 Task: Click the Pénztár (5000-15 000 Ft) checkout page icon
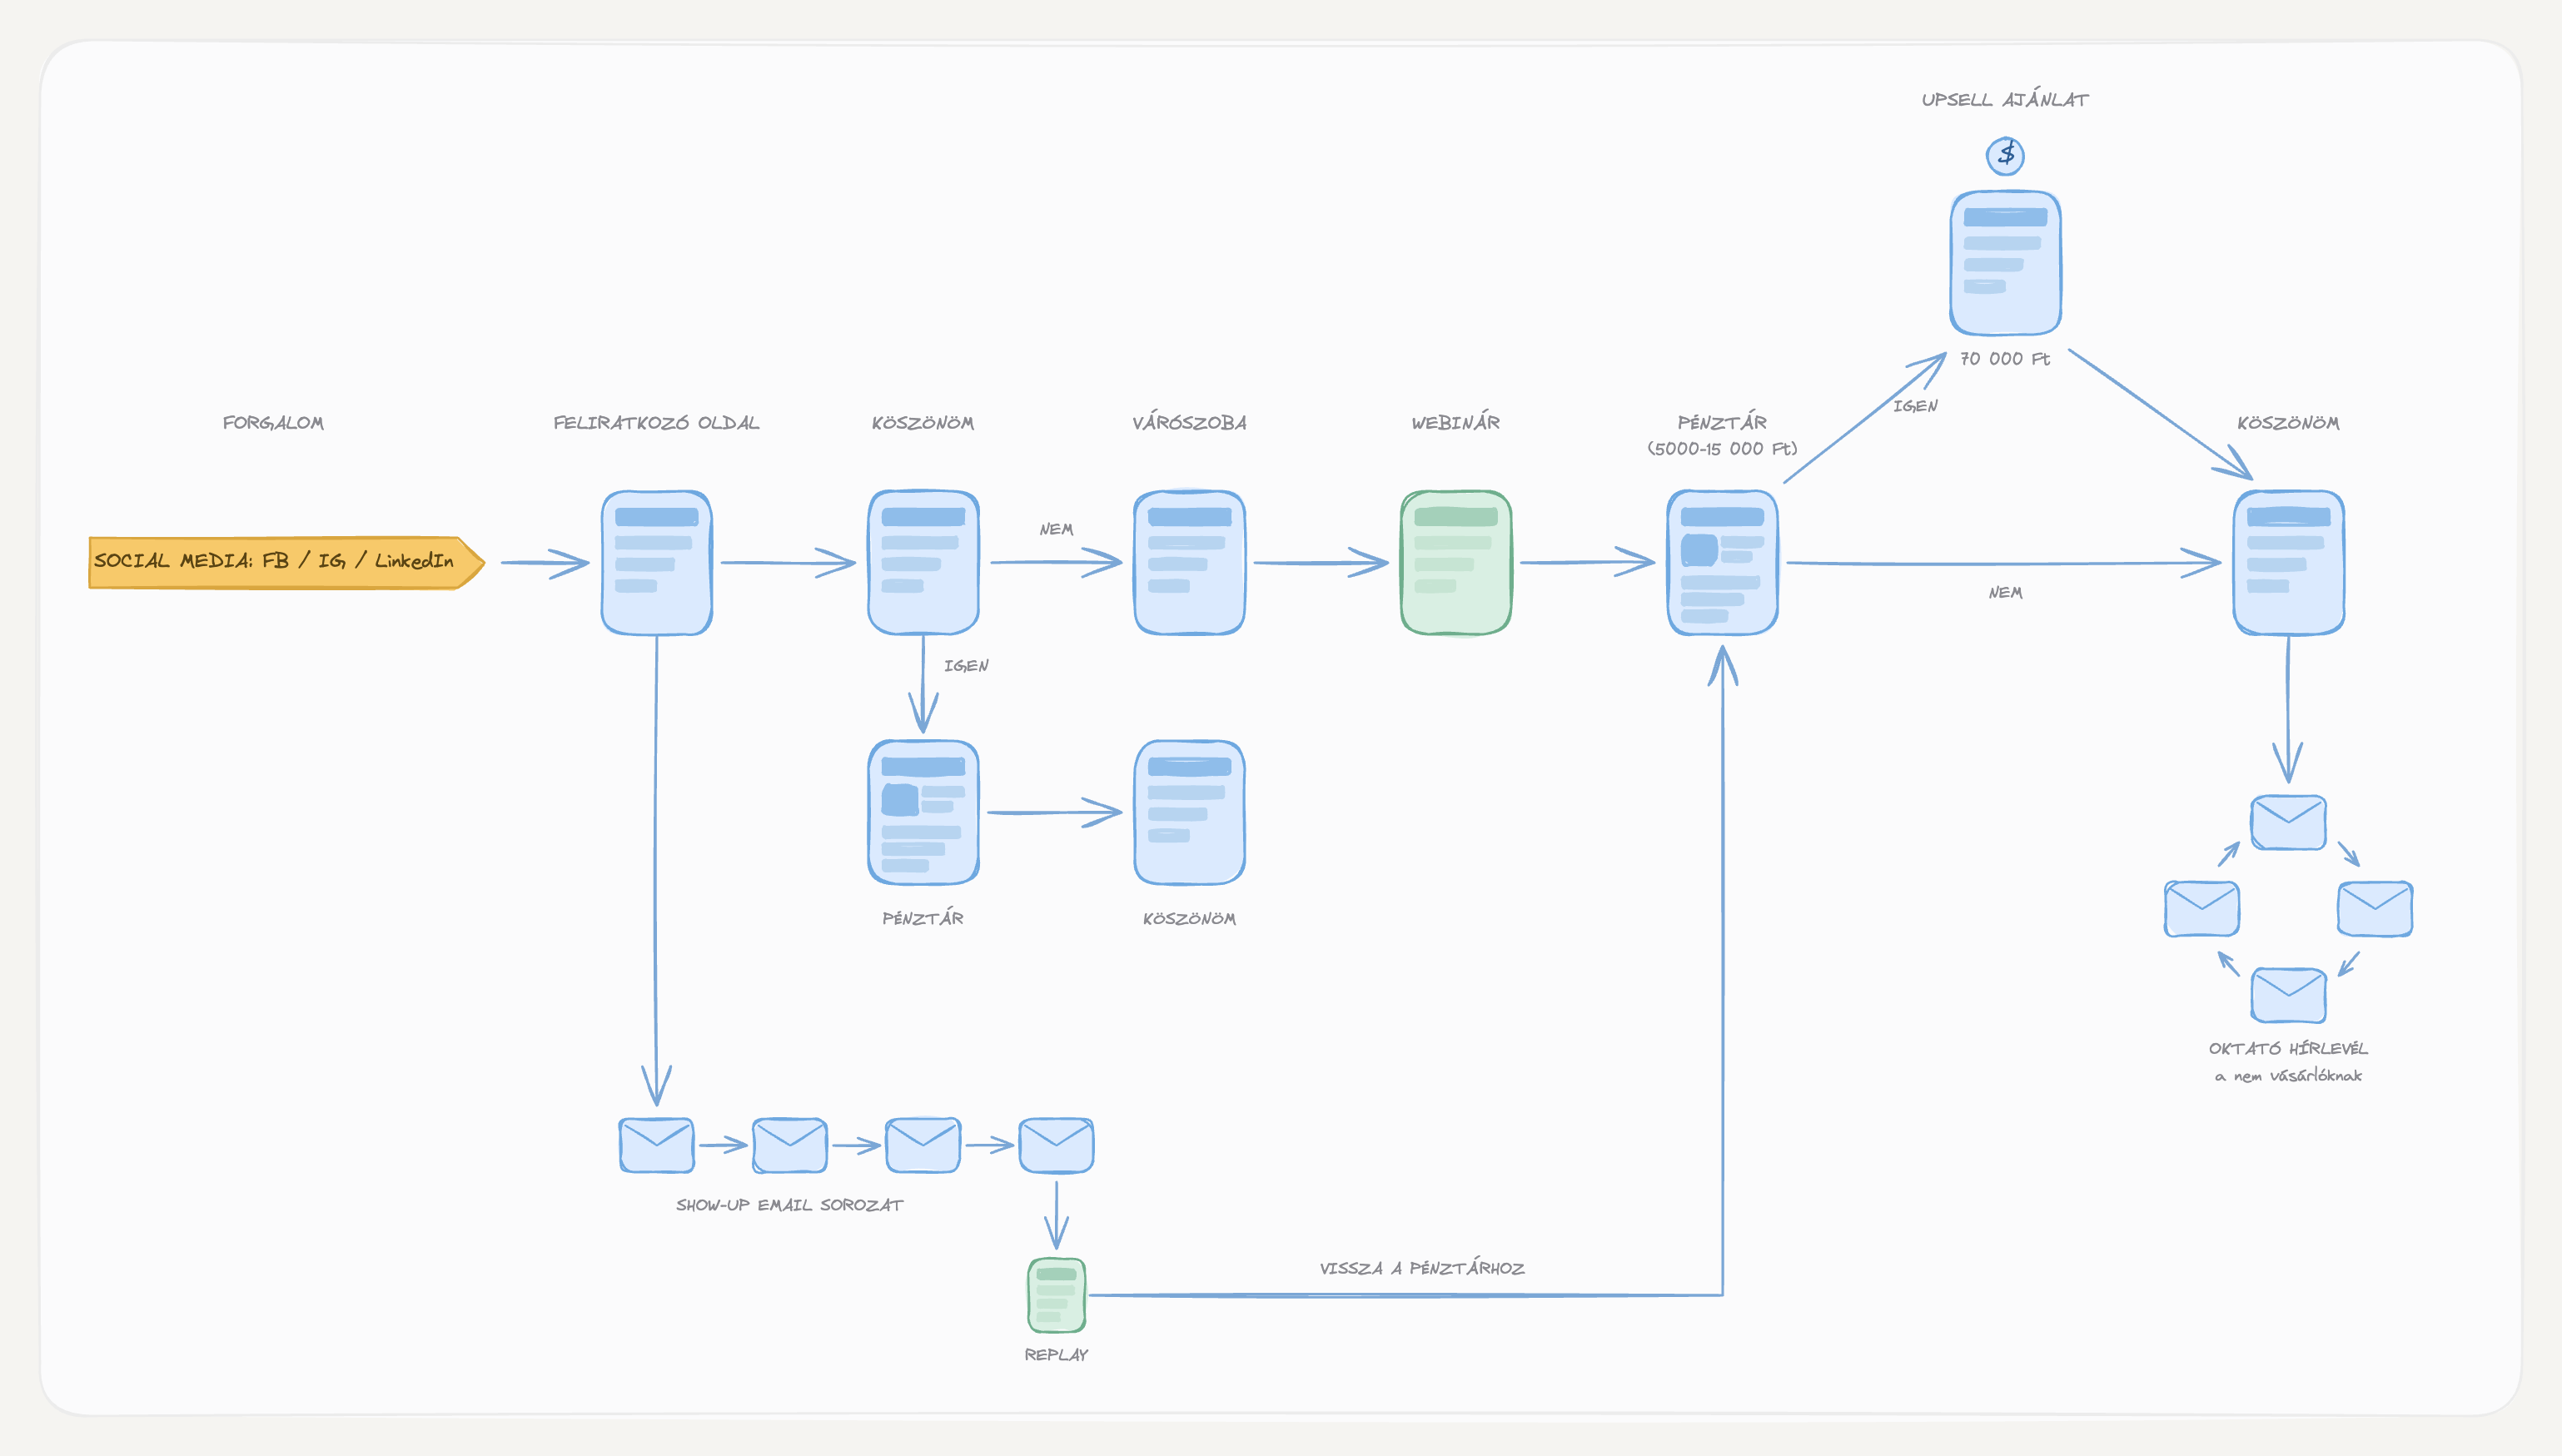click(1722, 562)
